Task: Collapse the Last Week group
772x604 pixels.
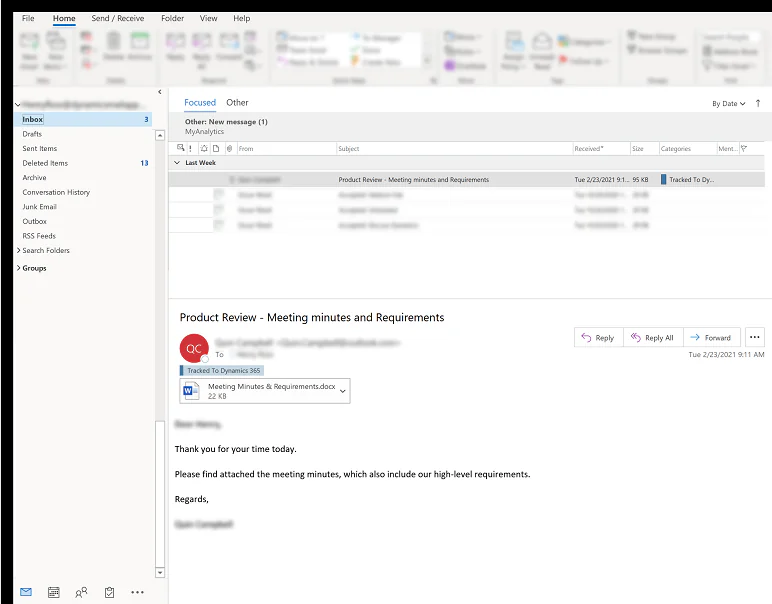Action: point(177,162)
